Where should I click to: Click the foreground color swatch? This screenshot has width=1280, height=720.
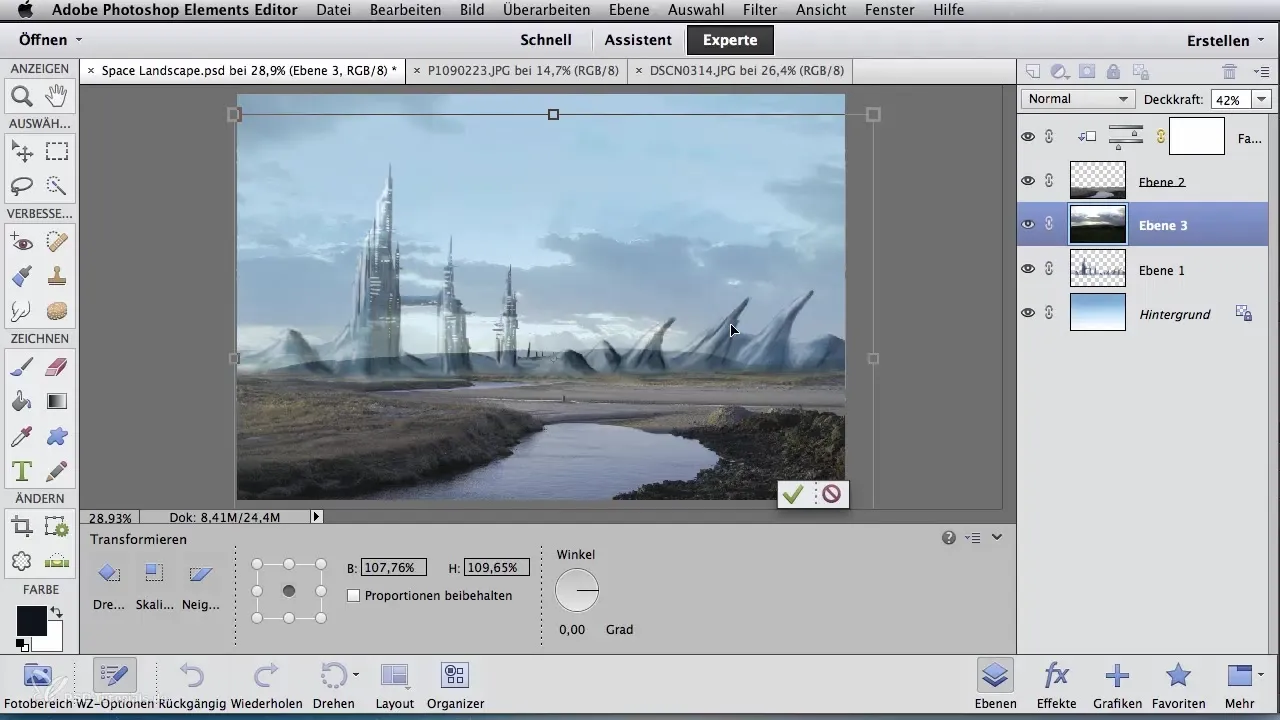coord(31,621)
